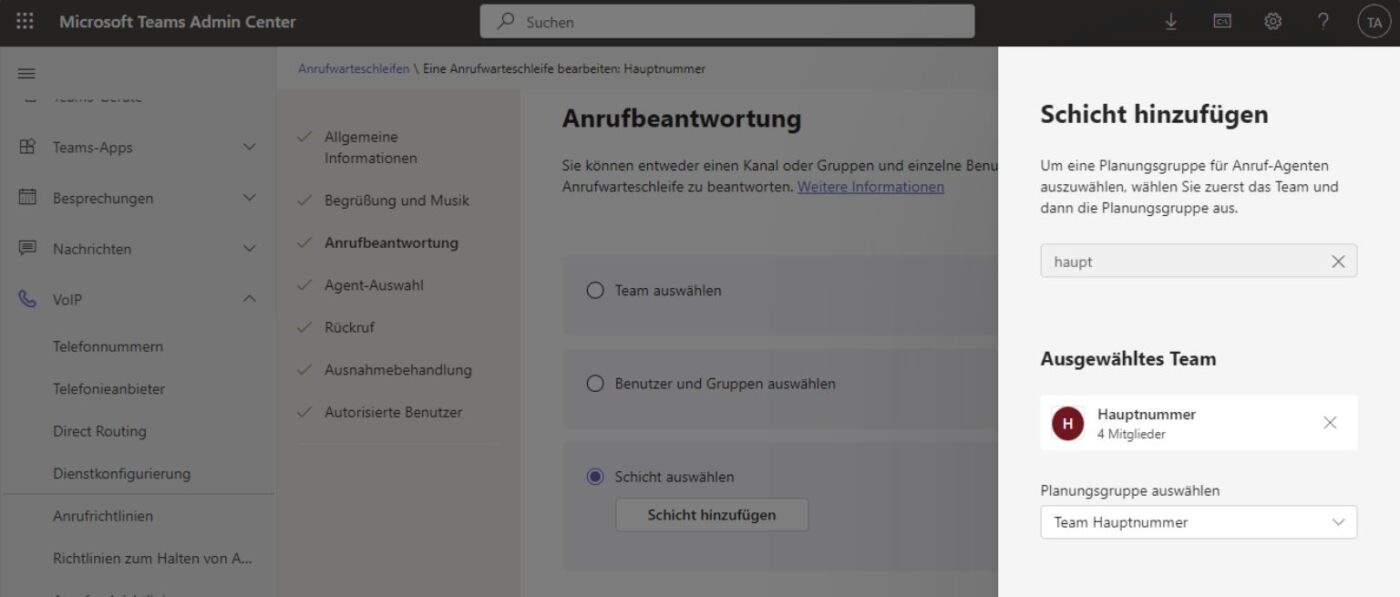
Task: Open the app launcher grid icon
Action: coord(24,20)
